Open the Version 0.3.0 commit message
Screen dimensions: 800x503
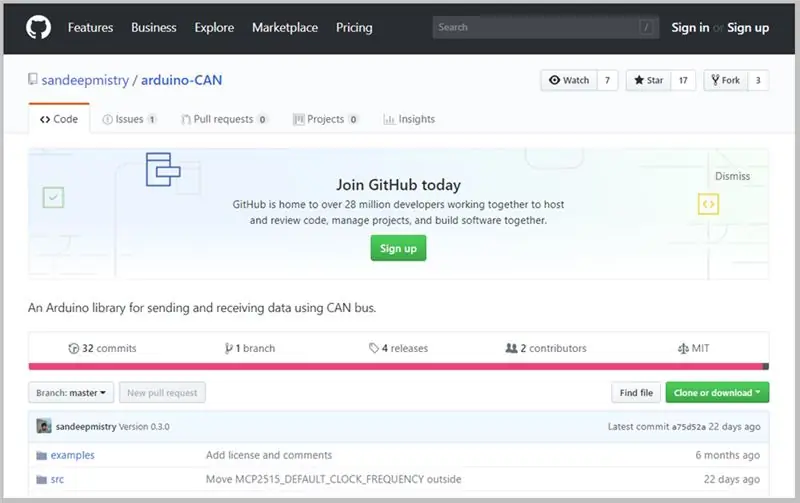coord(144,426)
